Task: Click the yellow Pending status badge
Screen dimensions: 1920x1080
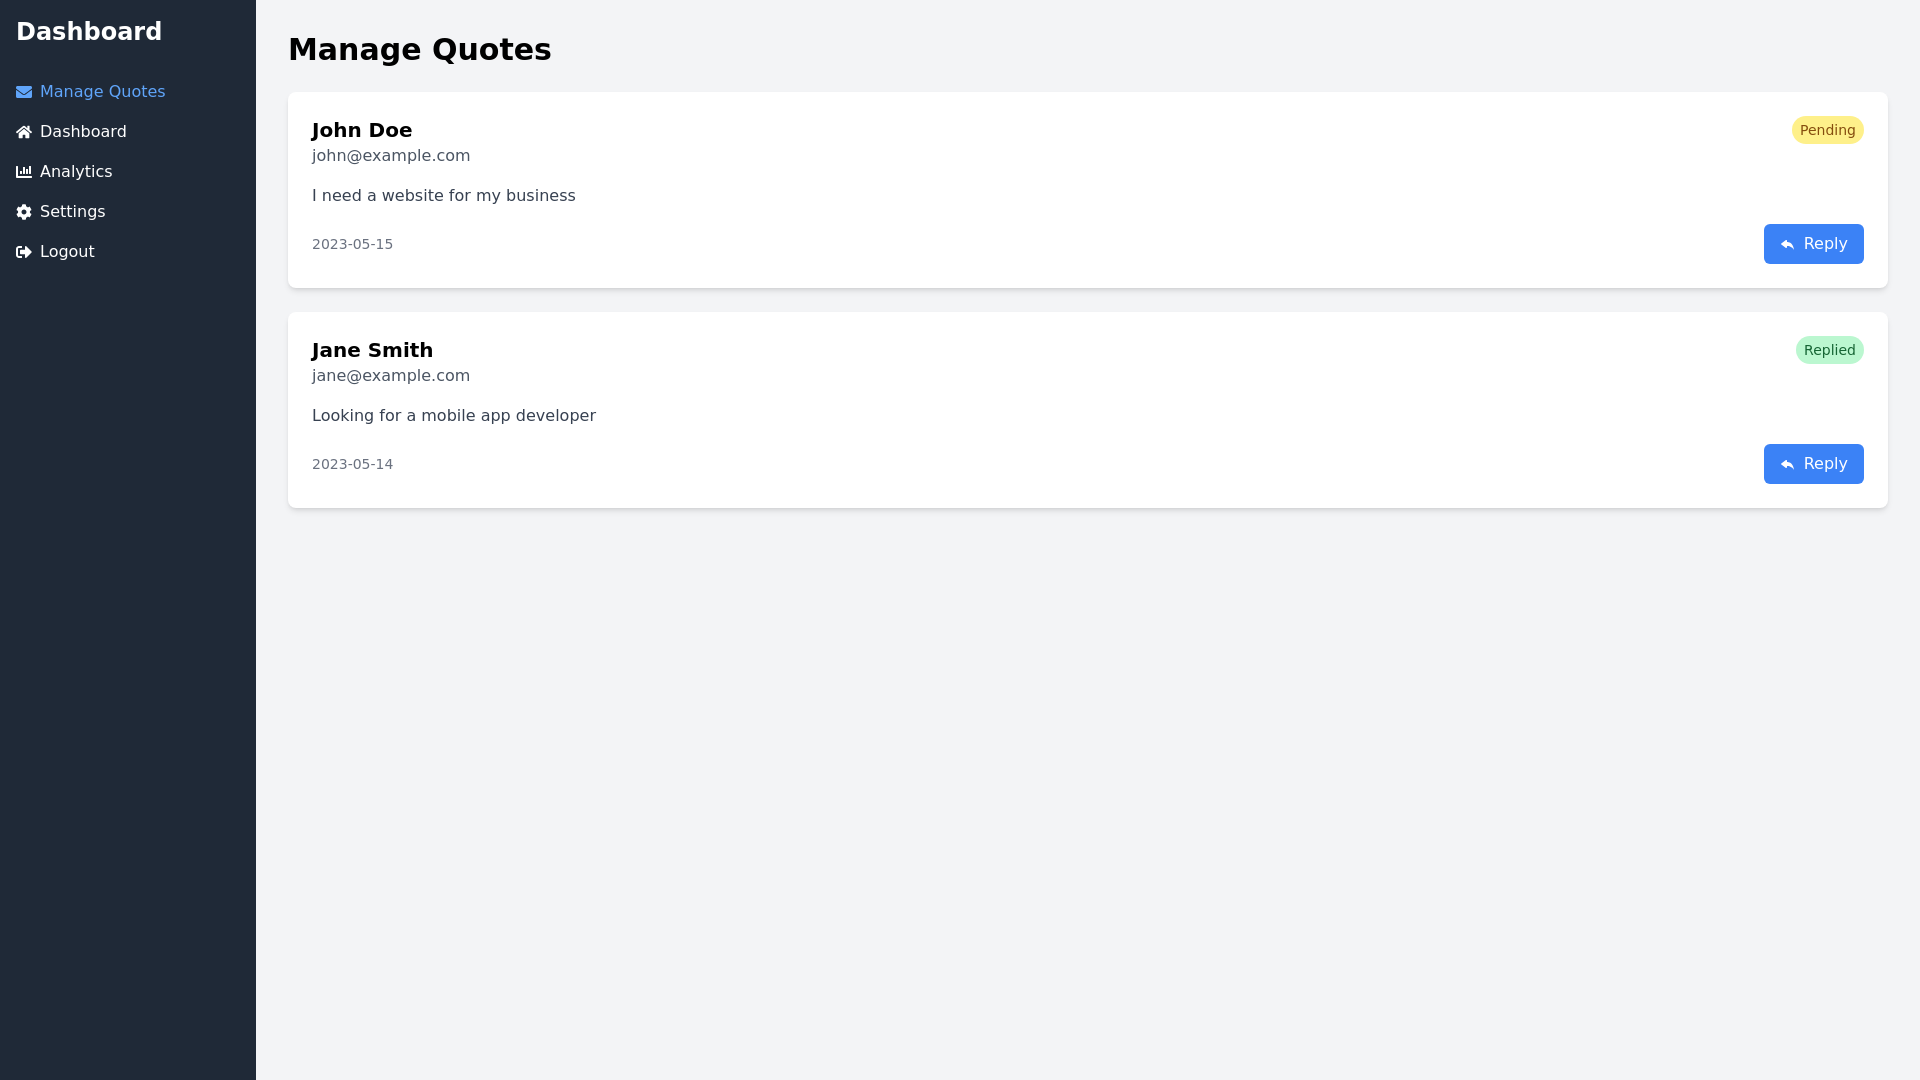Action: (1827, 130)
